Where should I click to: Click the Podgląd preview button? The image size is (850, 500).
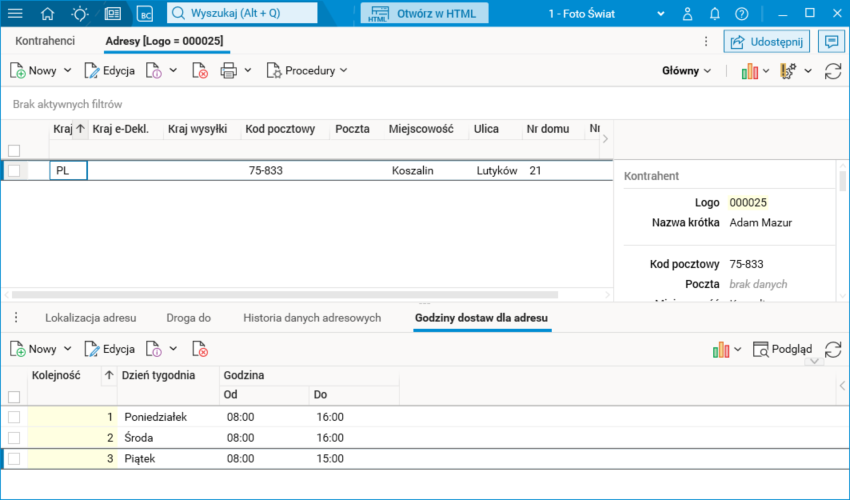(782, 349)
